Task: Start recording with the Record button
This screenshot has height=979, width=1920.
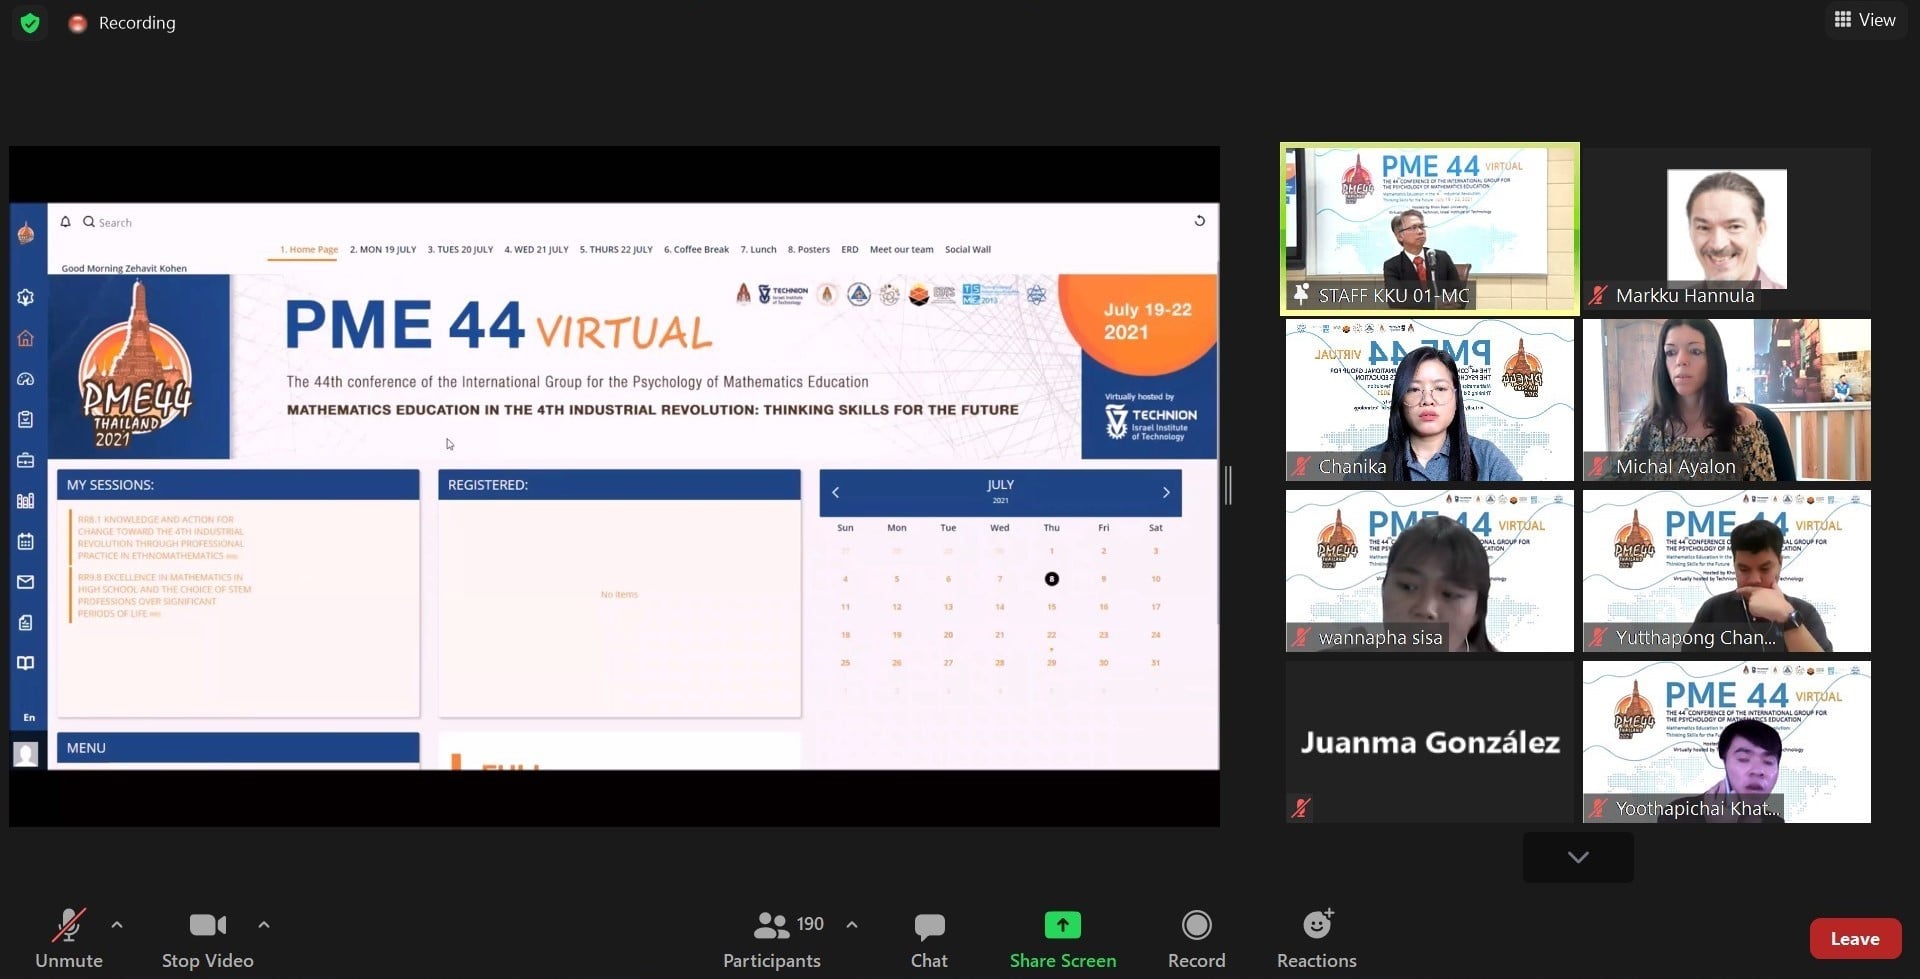Action: [x=1196, y=925]
